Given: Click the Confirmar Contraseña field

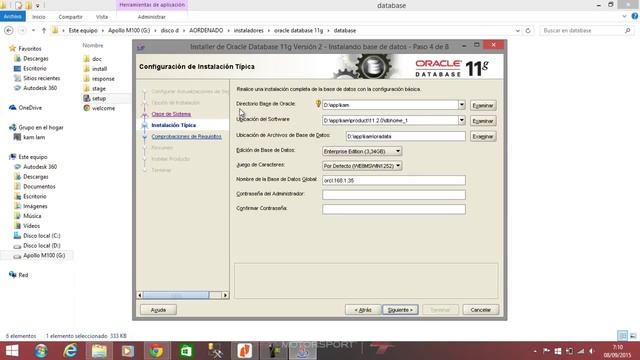Looking at the screenshot, I should [x=393, y=209].
